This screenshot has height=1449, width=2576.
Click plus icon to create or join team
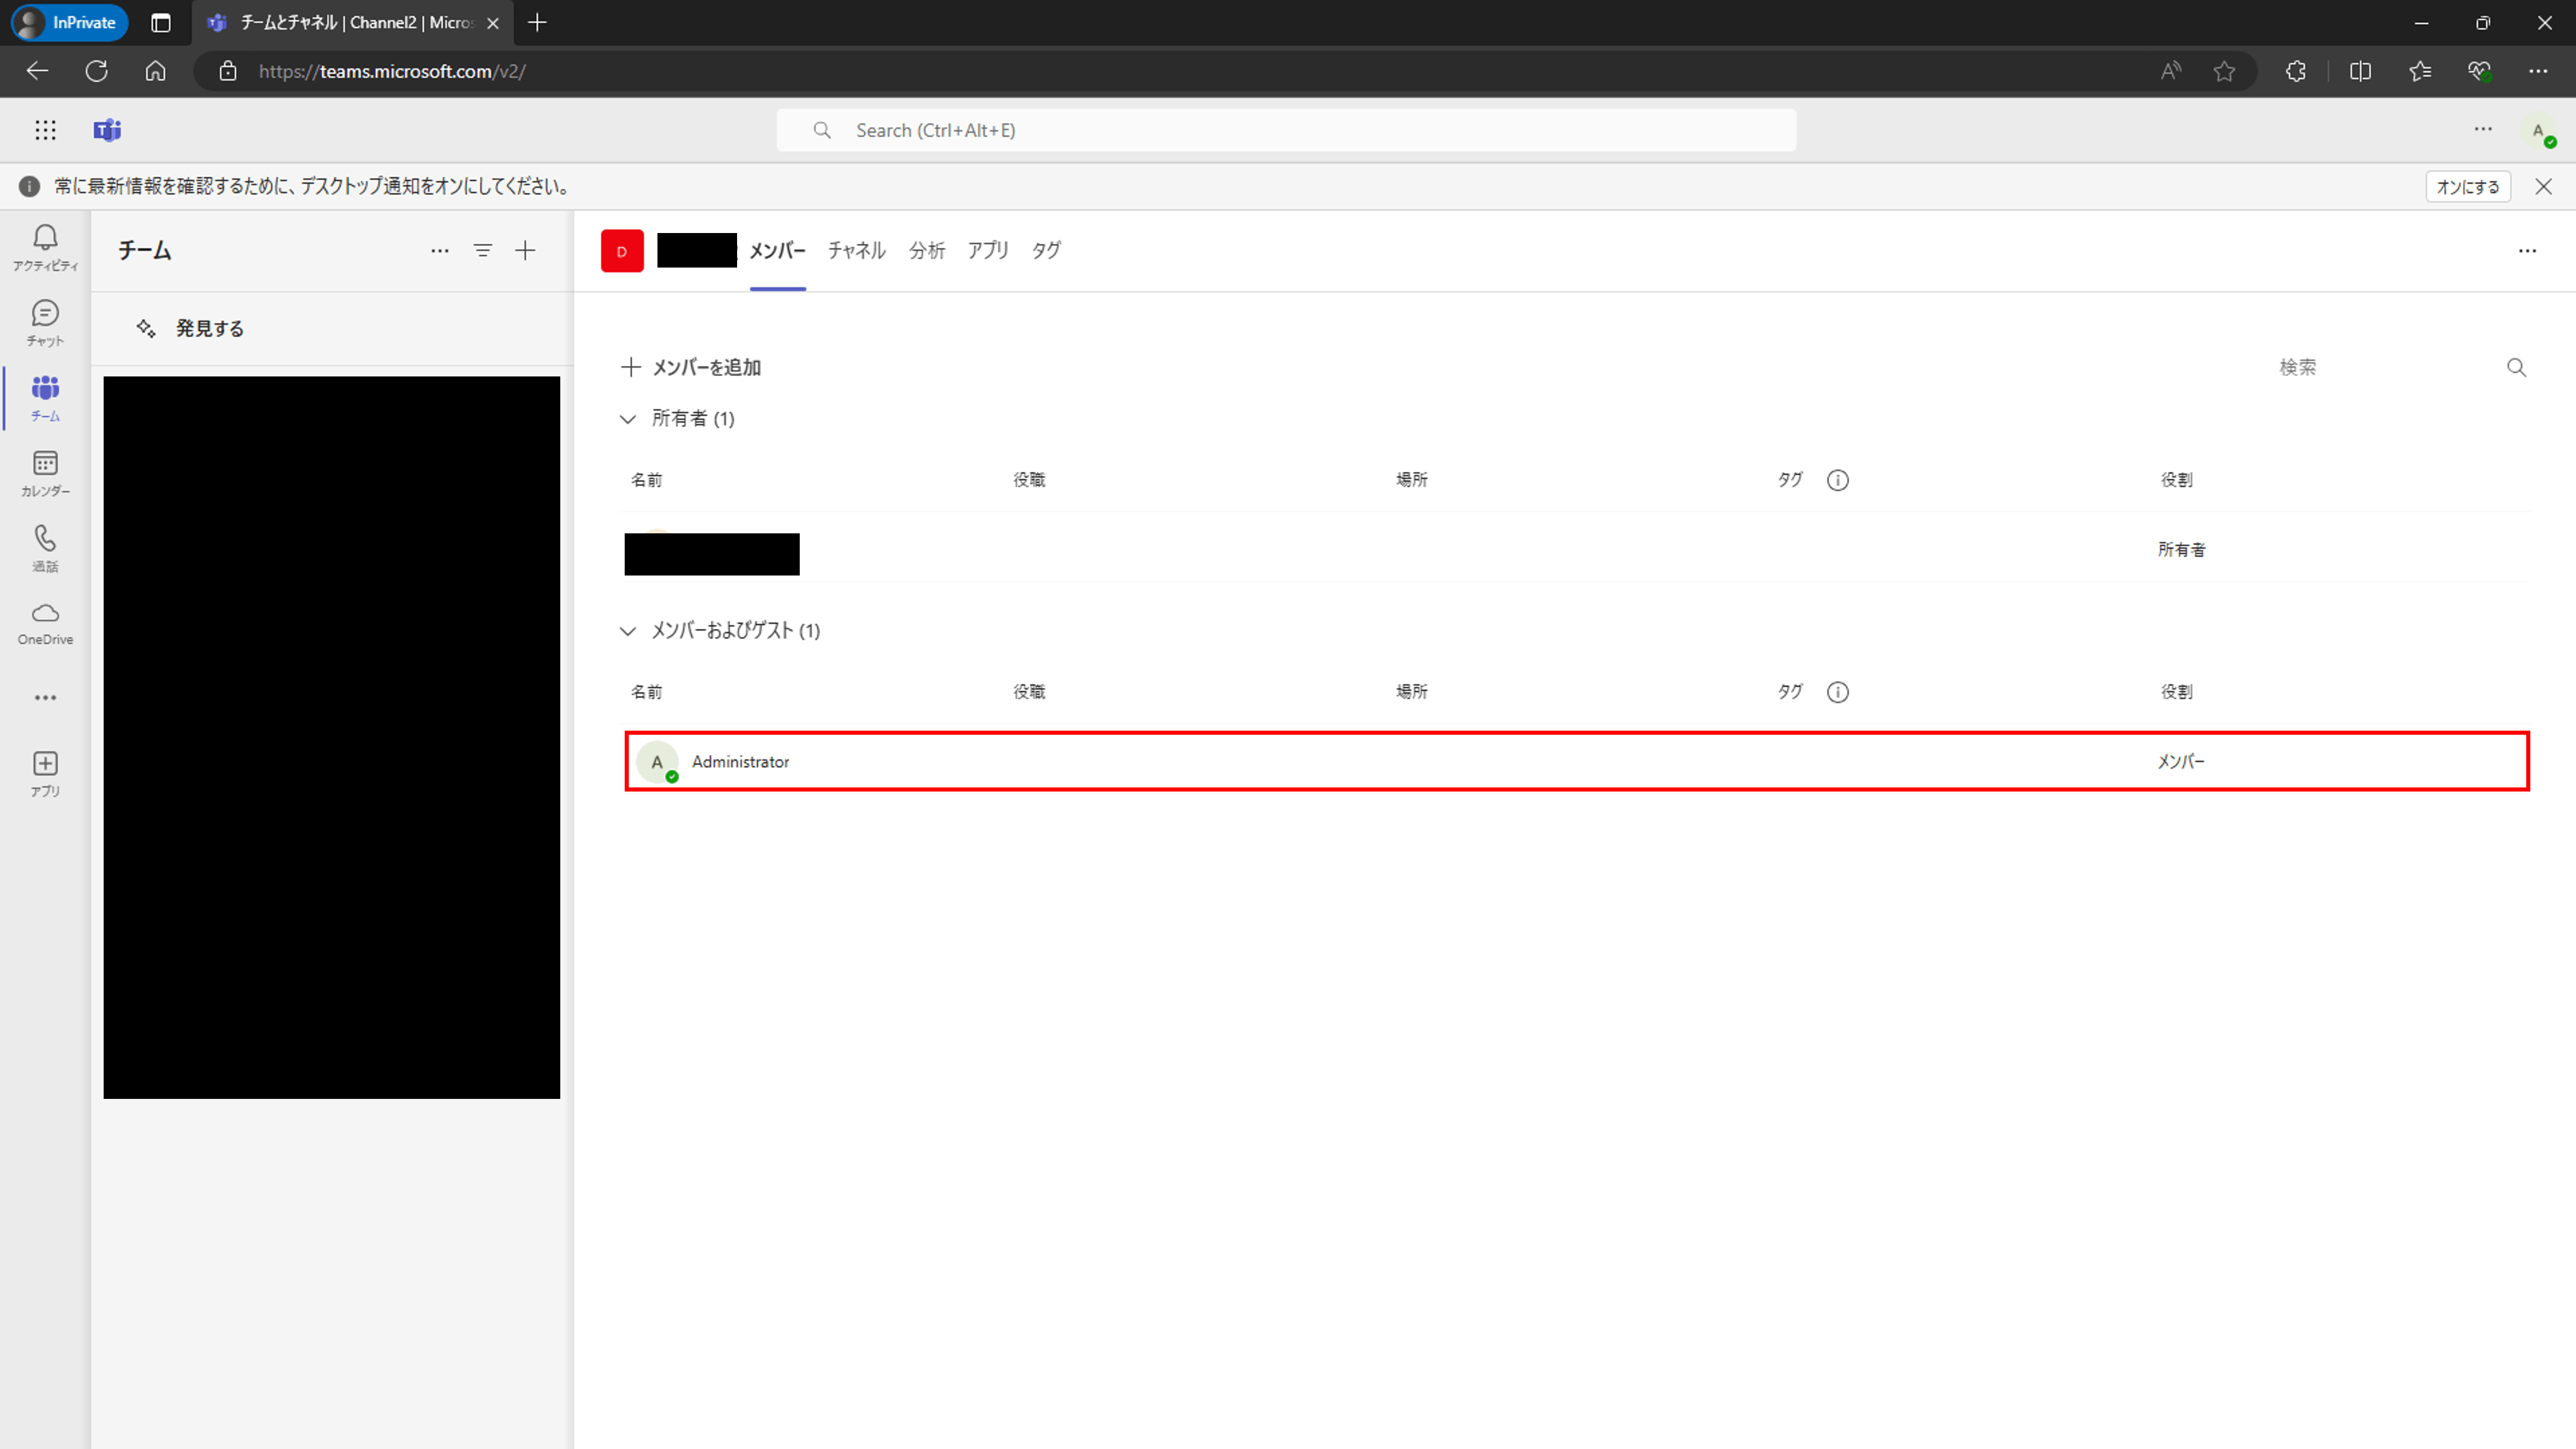pos(525,251)
